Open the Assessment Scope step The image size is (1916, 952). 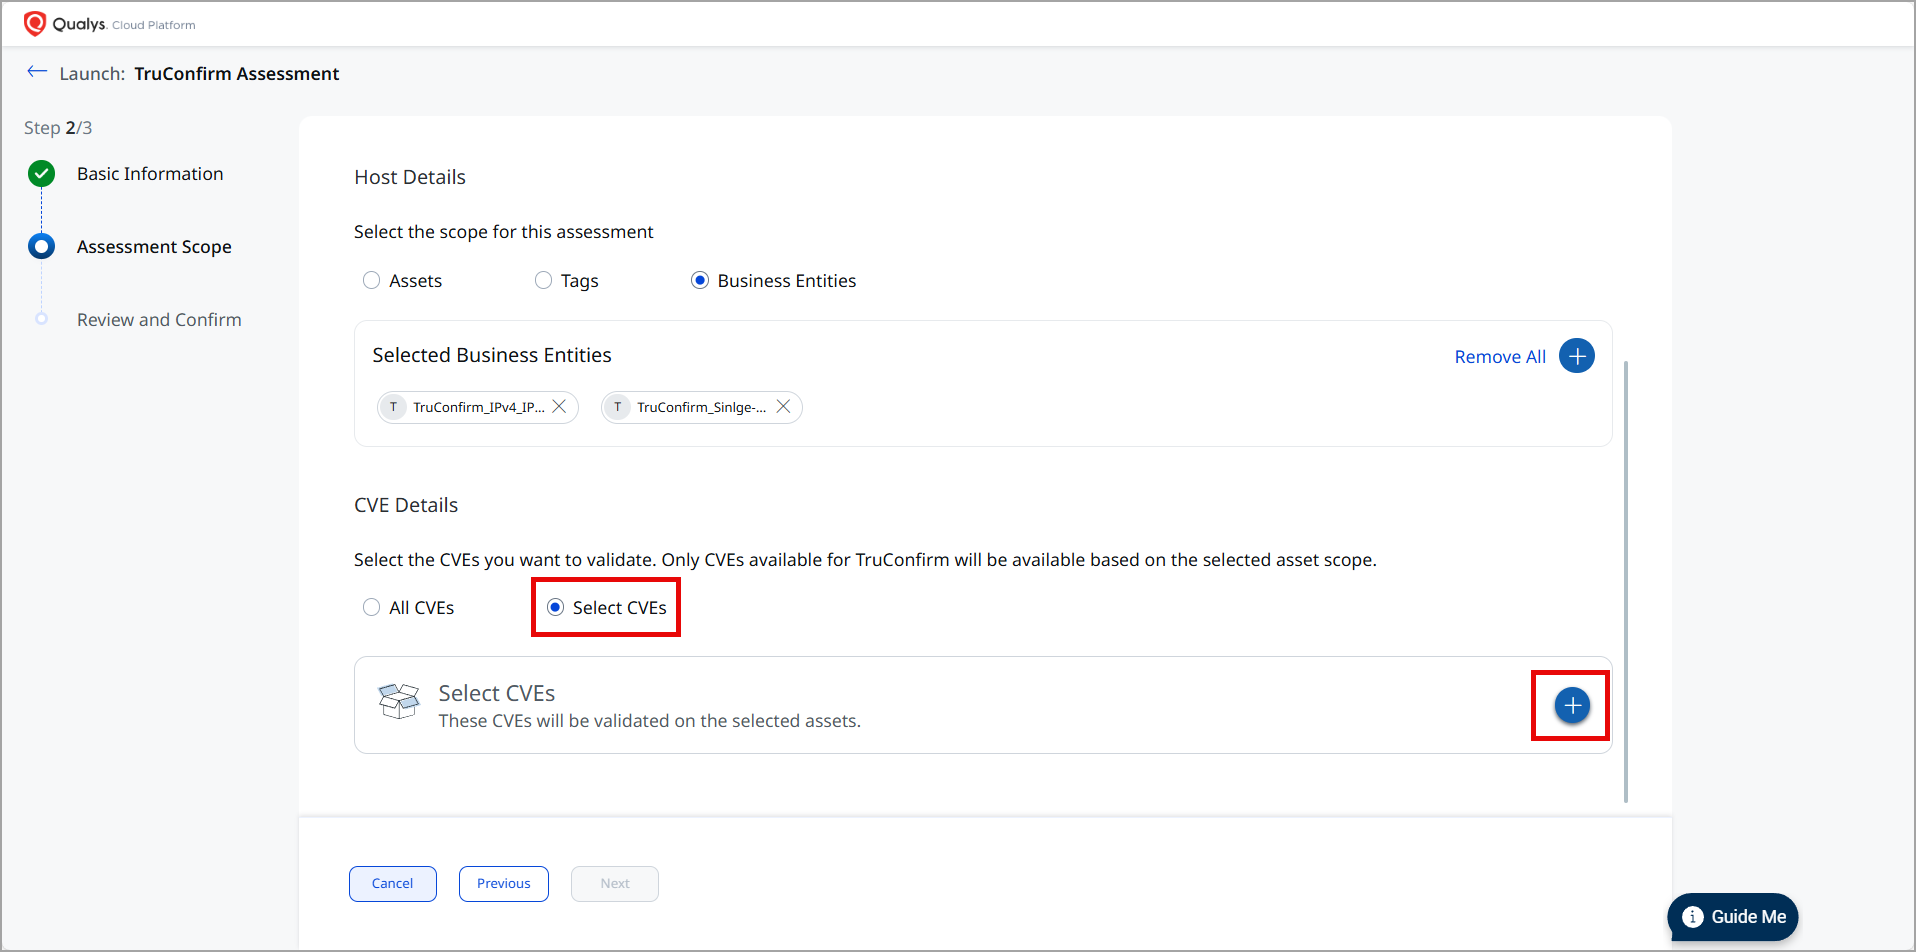pyautogui.click(x=154, y=247)
